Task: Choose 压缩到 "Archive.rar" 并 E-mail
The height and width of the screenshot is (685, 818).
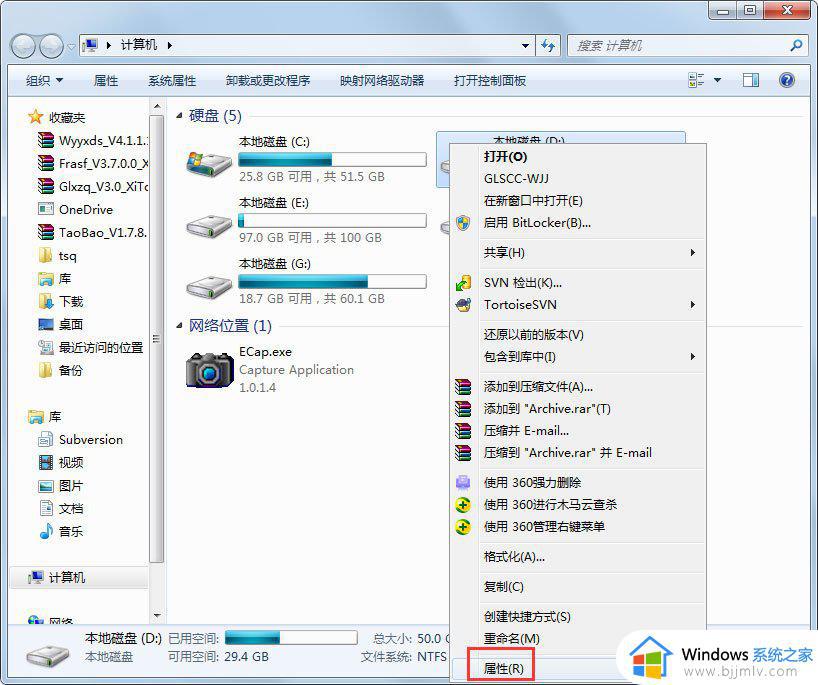Action: point(578,453)
